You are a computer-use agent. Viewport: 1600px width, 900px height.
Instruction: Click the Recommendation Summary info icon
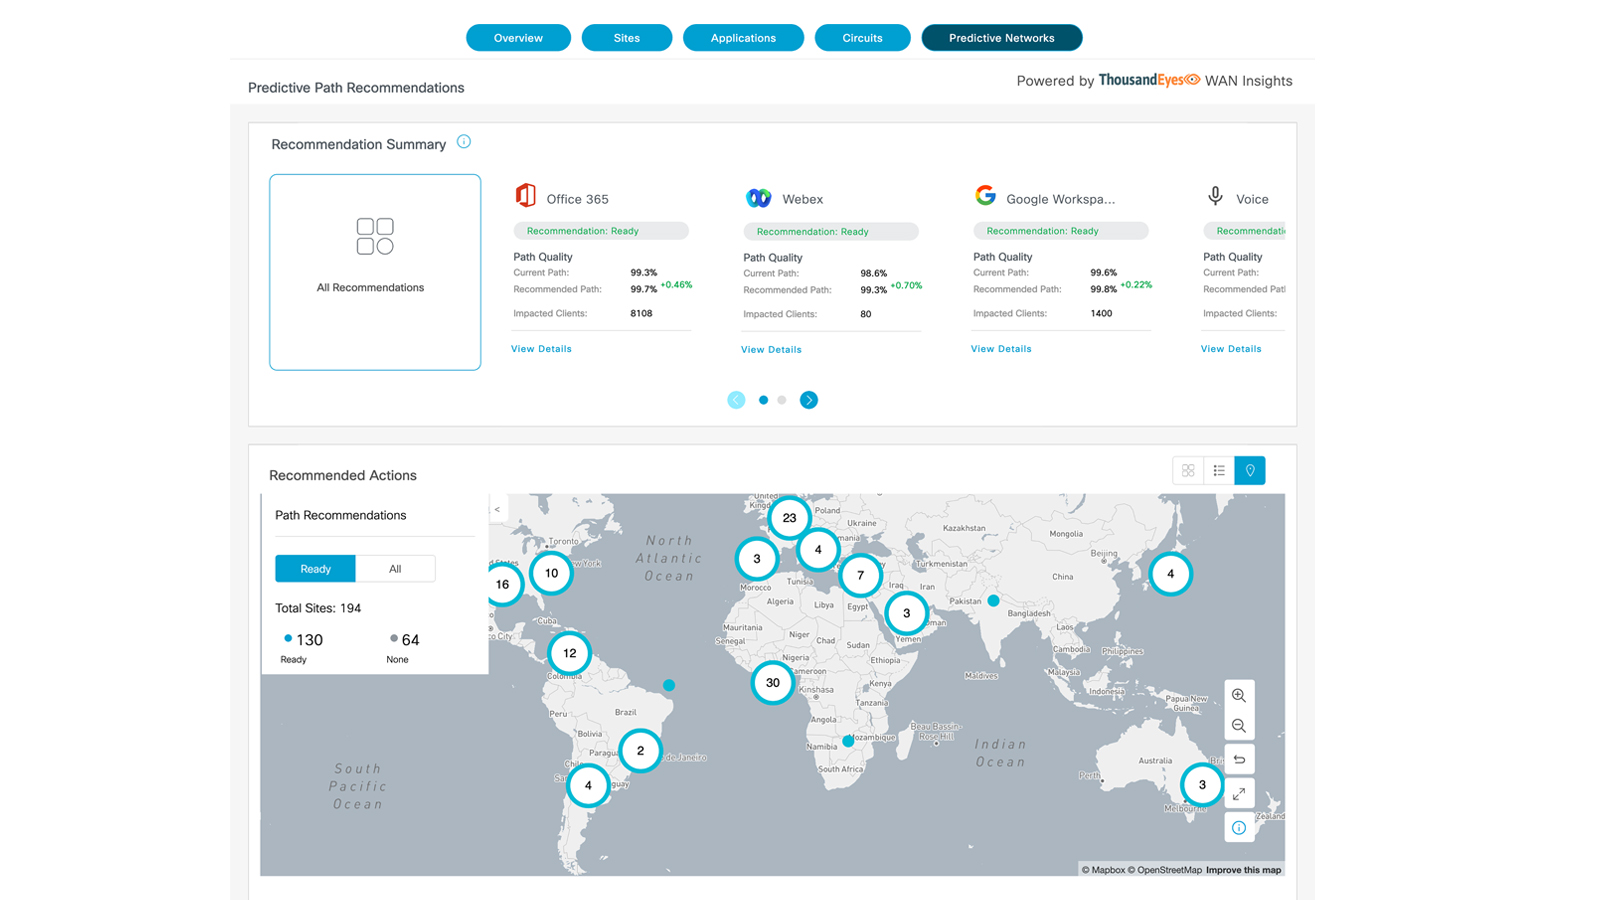pyautogui.click(x=464, y=142)
